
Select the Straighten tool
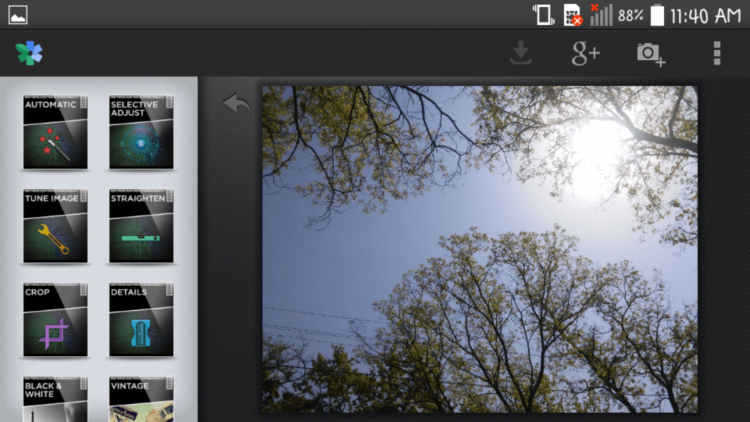(x=141, y=226)
